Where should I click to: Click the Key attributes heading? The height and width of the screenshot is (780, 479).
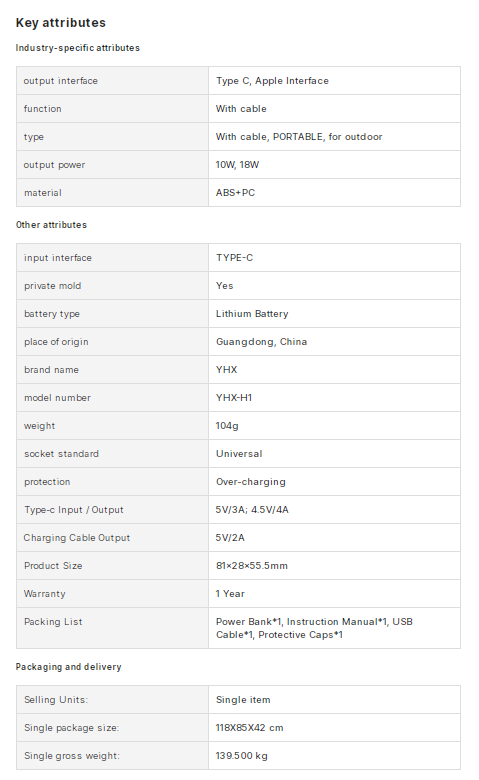[61, 23]
